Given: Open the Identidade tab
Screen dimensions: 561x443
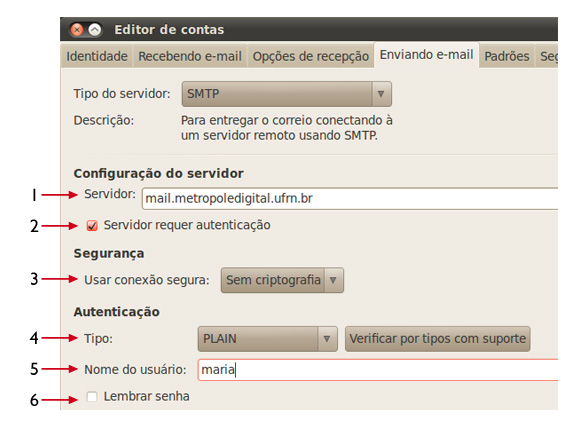Looking at the screenshot, I should 97,56.
